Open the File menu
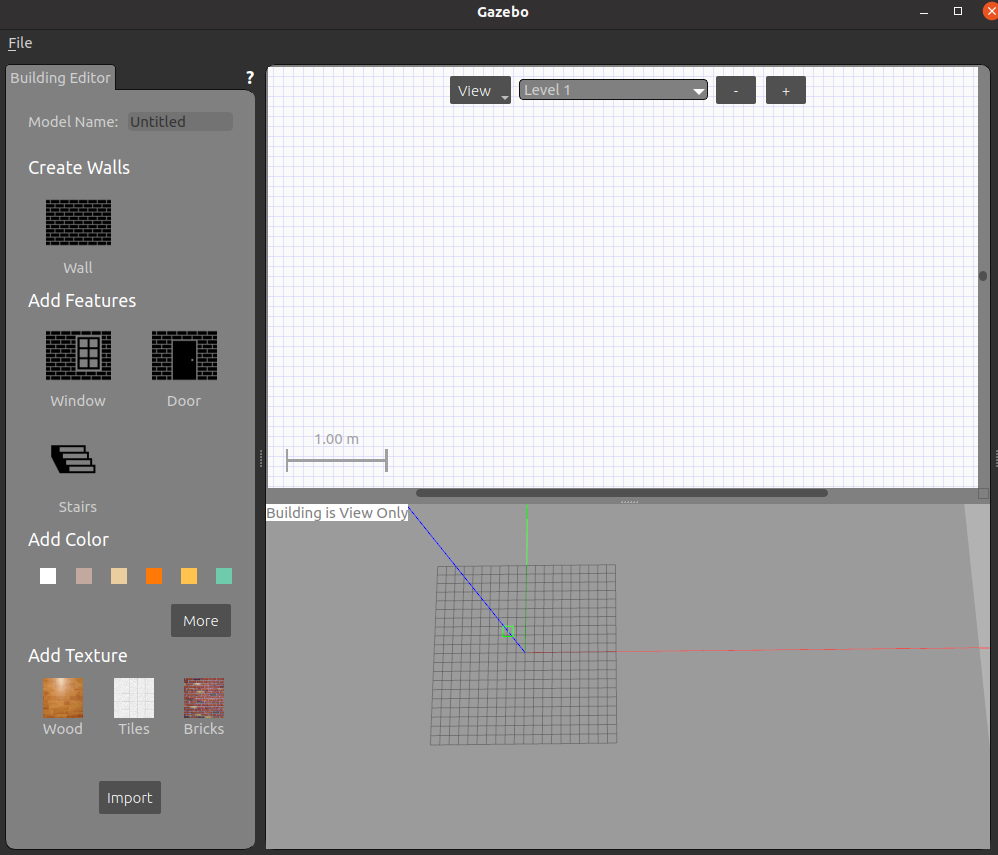This screenshot has height=855, width=998. click(x=20, y=43)
